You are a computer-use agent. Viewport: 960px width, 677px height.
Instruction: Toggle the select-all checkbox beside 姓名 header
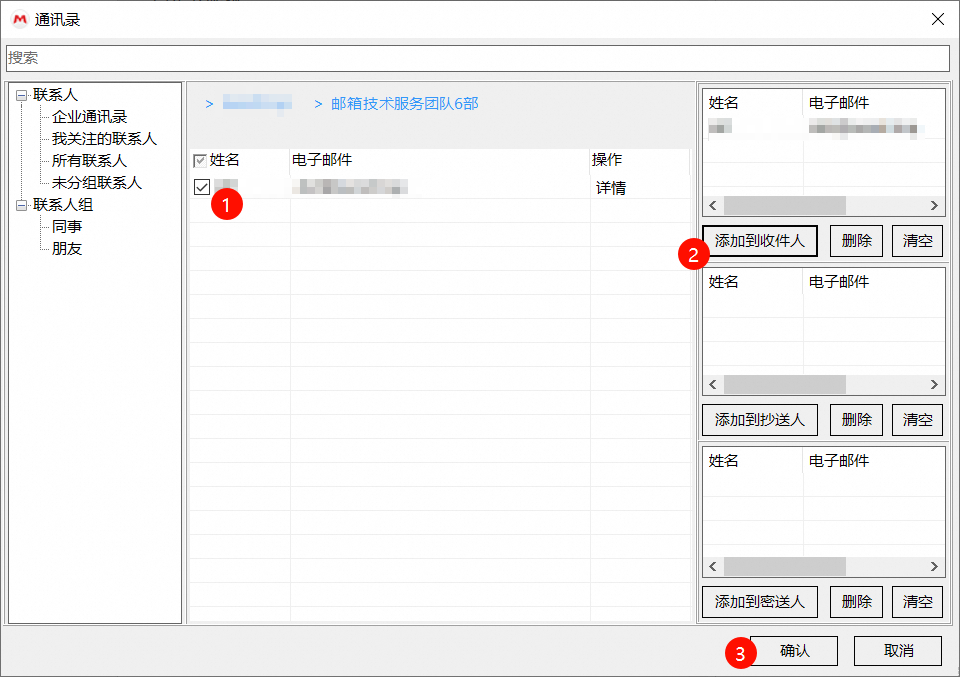(x=199, y=160)
